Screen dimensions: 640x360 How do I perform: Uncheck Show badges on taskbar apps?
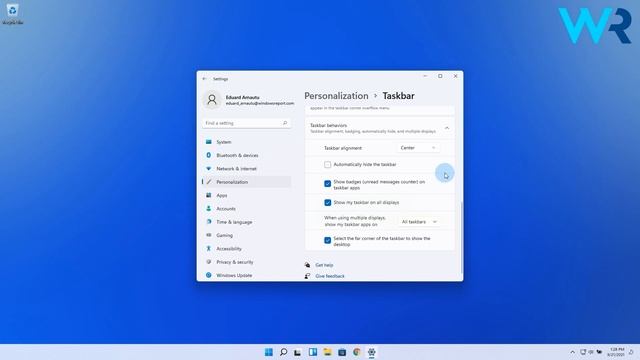[x=327, y=184]
